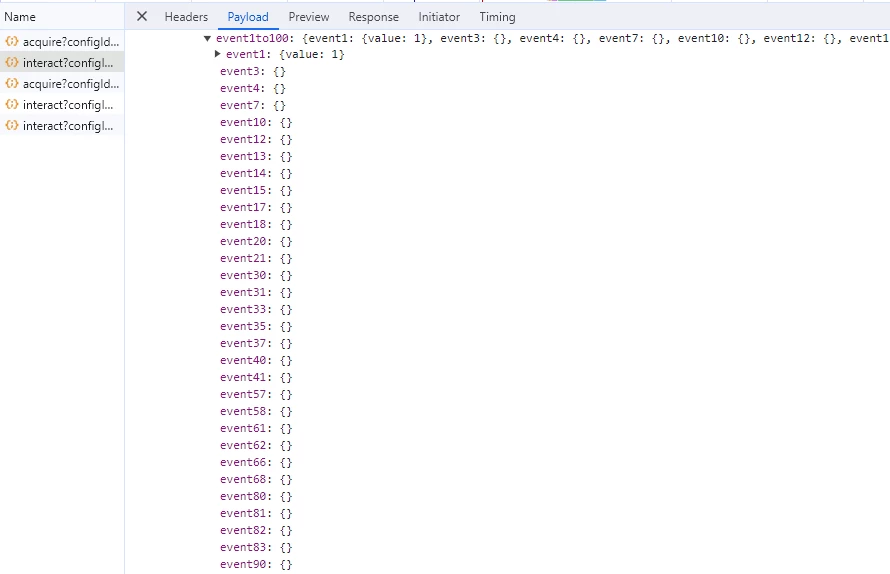
Task: Click the event10 property row
Action: point(256,123)
